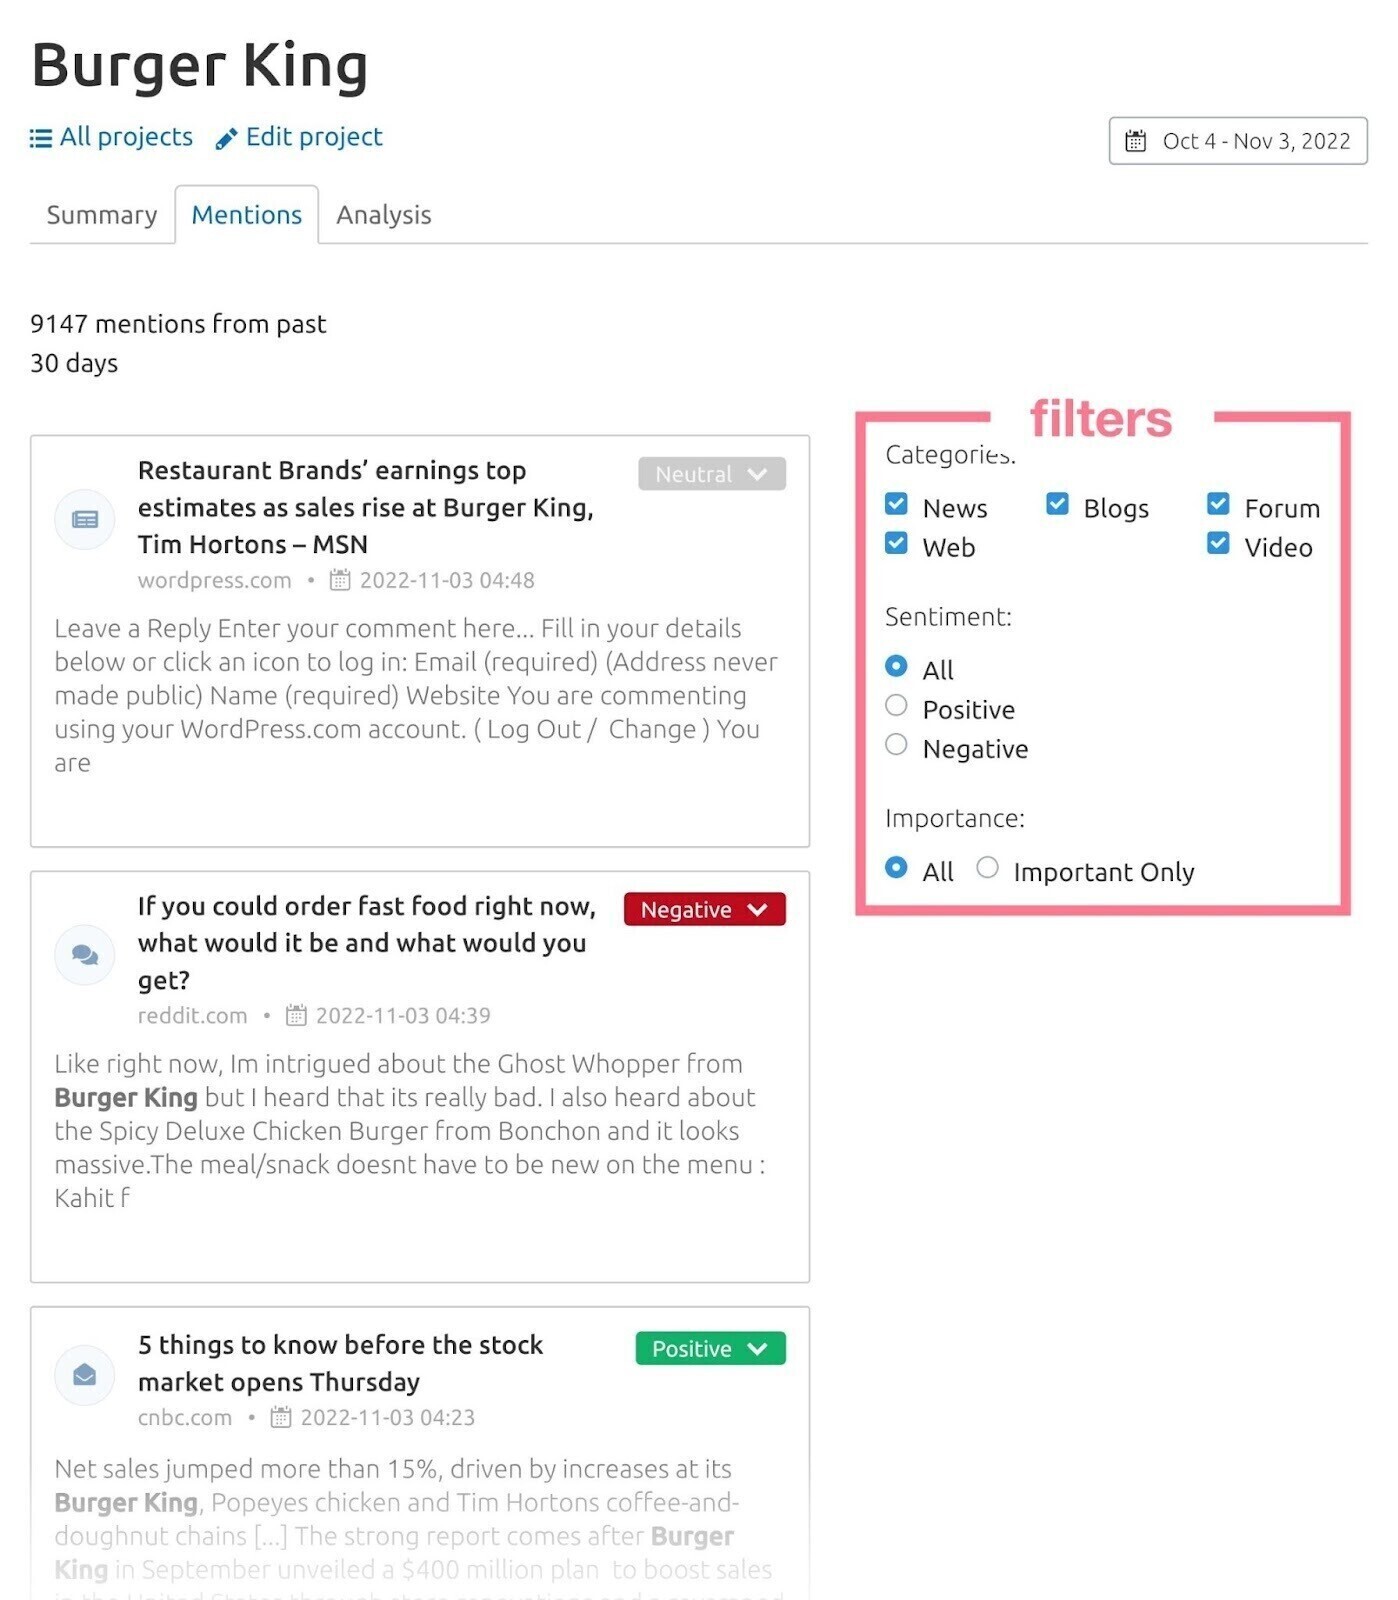
Task: Click calendar icon next to 2022-11-03 04:48
Action: [x=340, y=580]
